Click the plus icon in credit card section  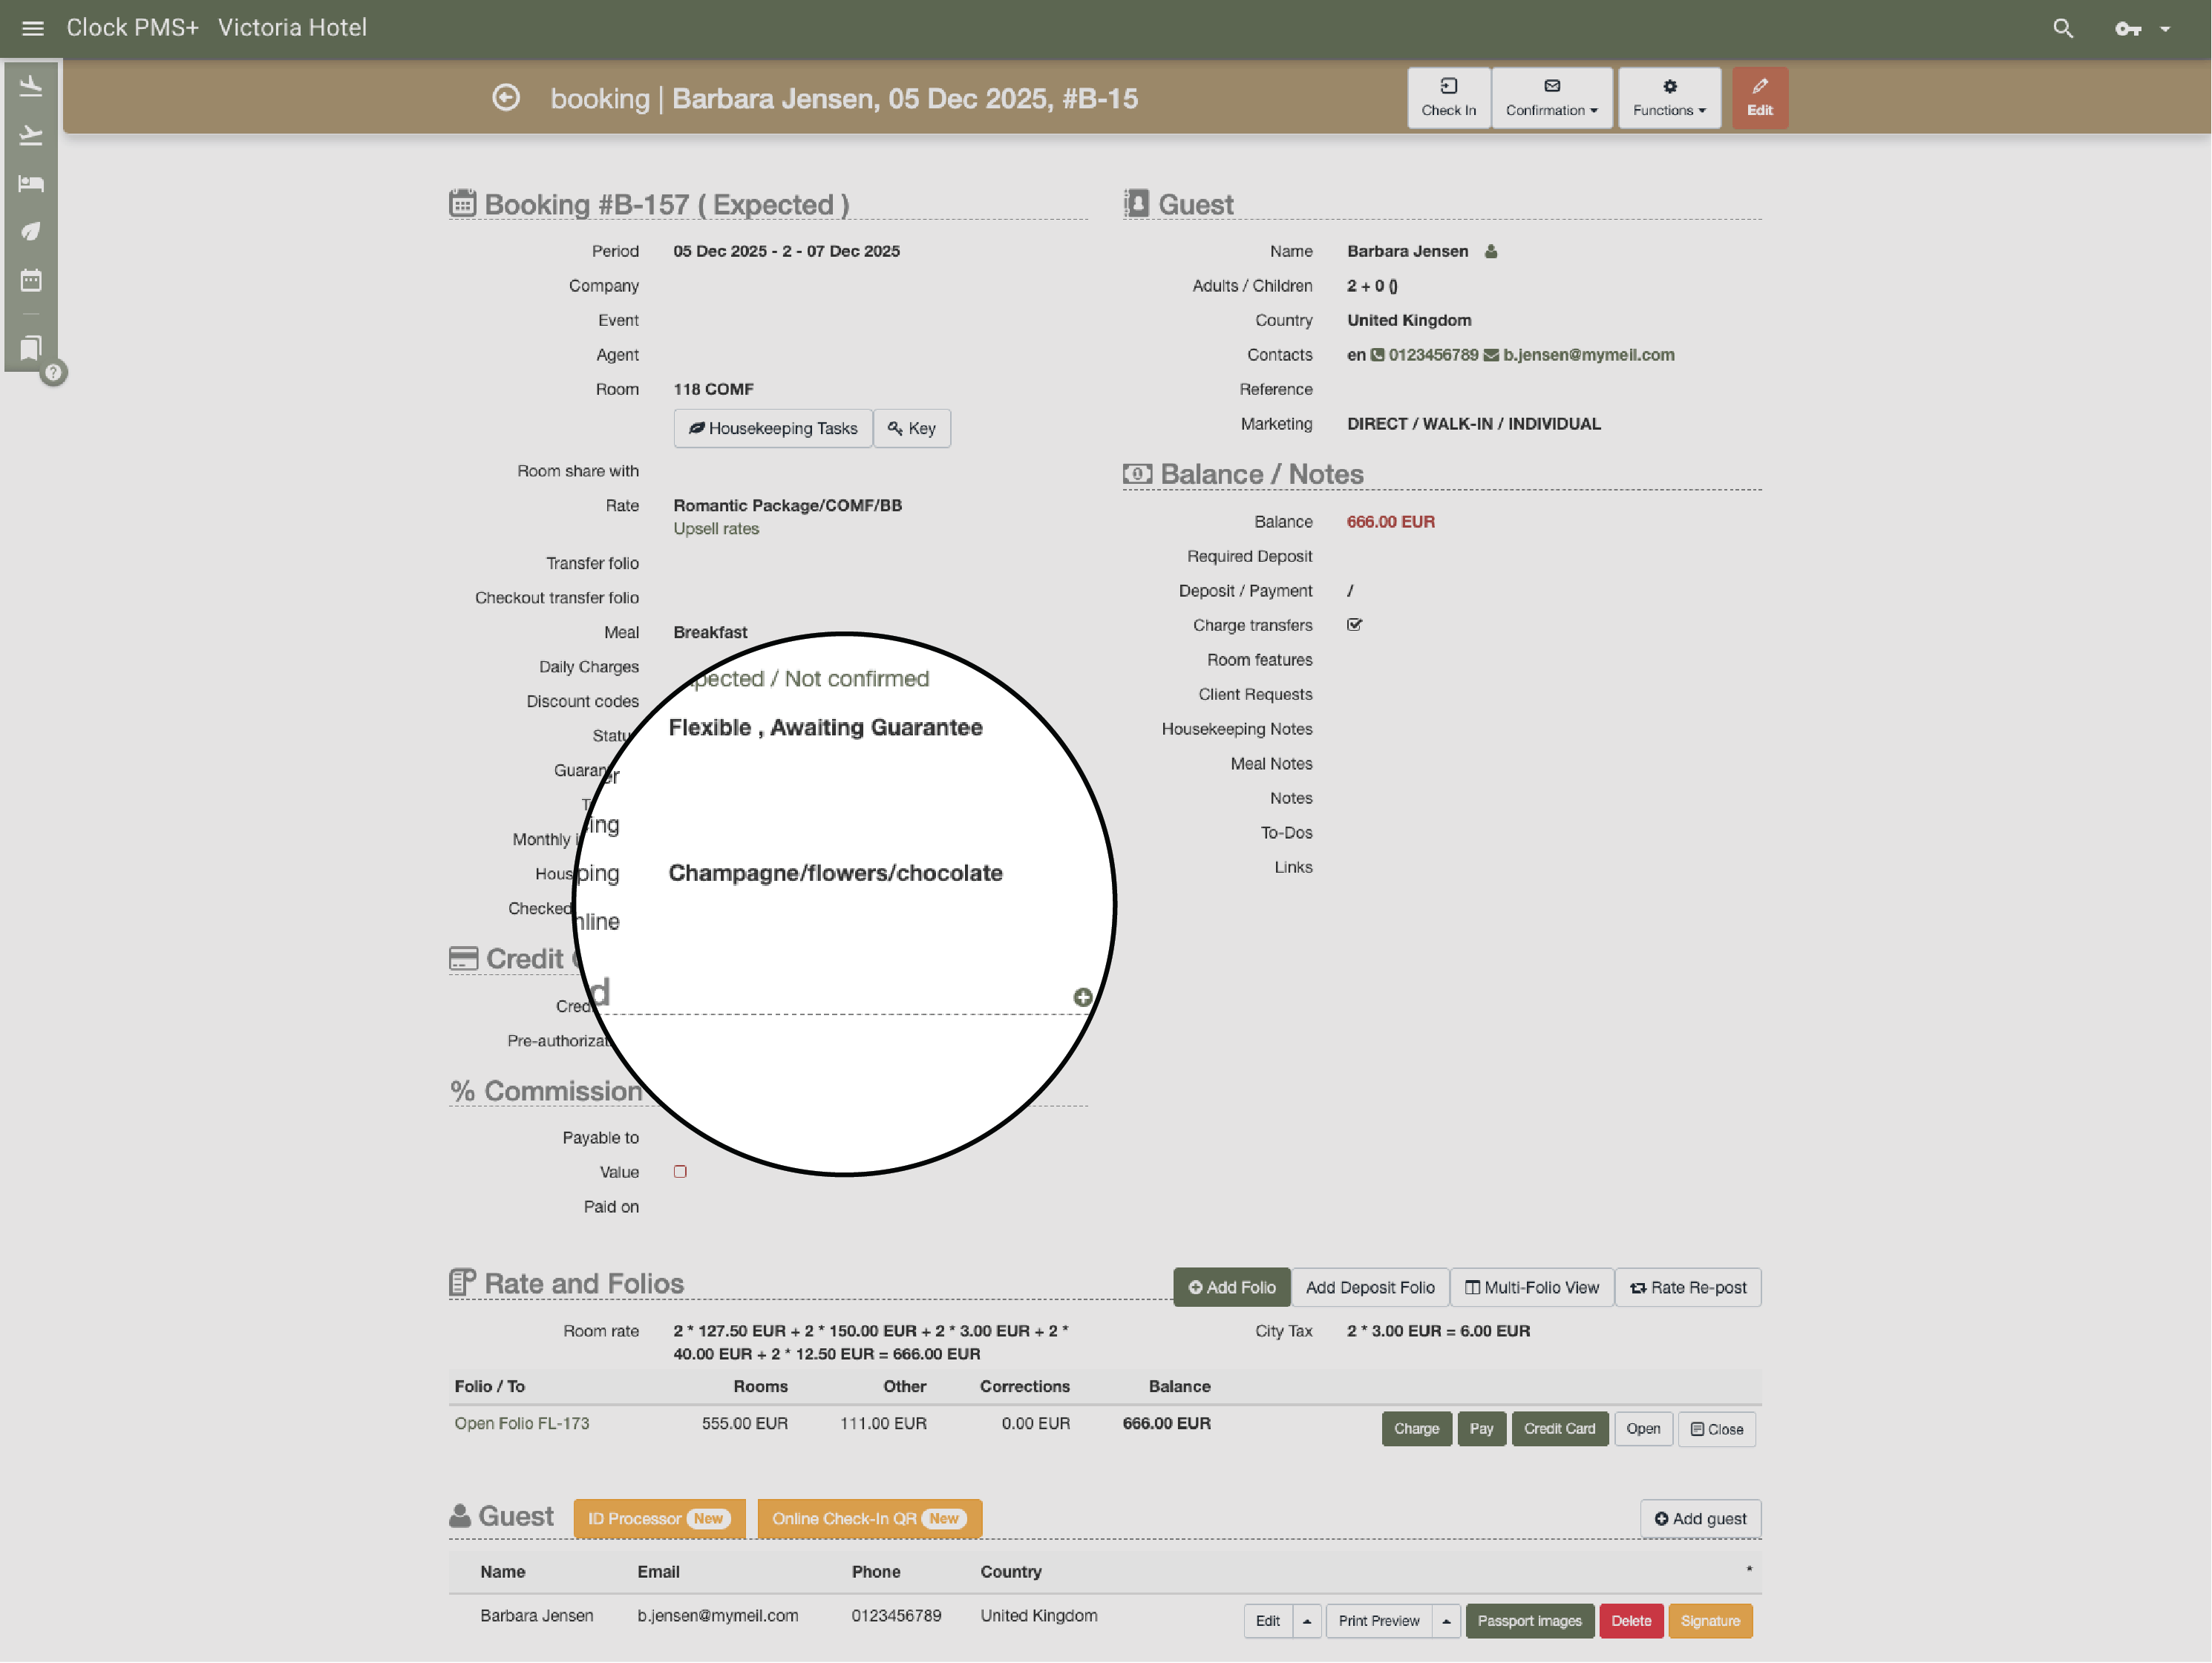click(1082, 997)
